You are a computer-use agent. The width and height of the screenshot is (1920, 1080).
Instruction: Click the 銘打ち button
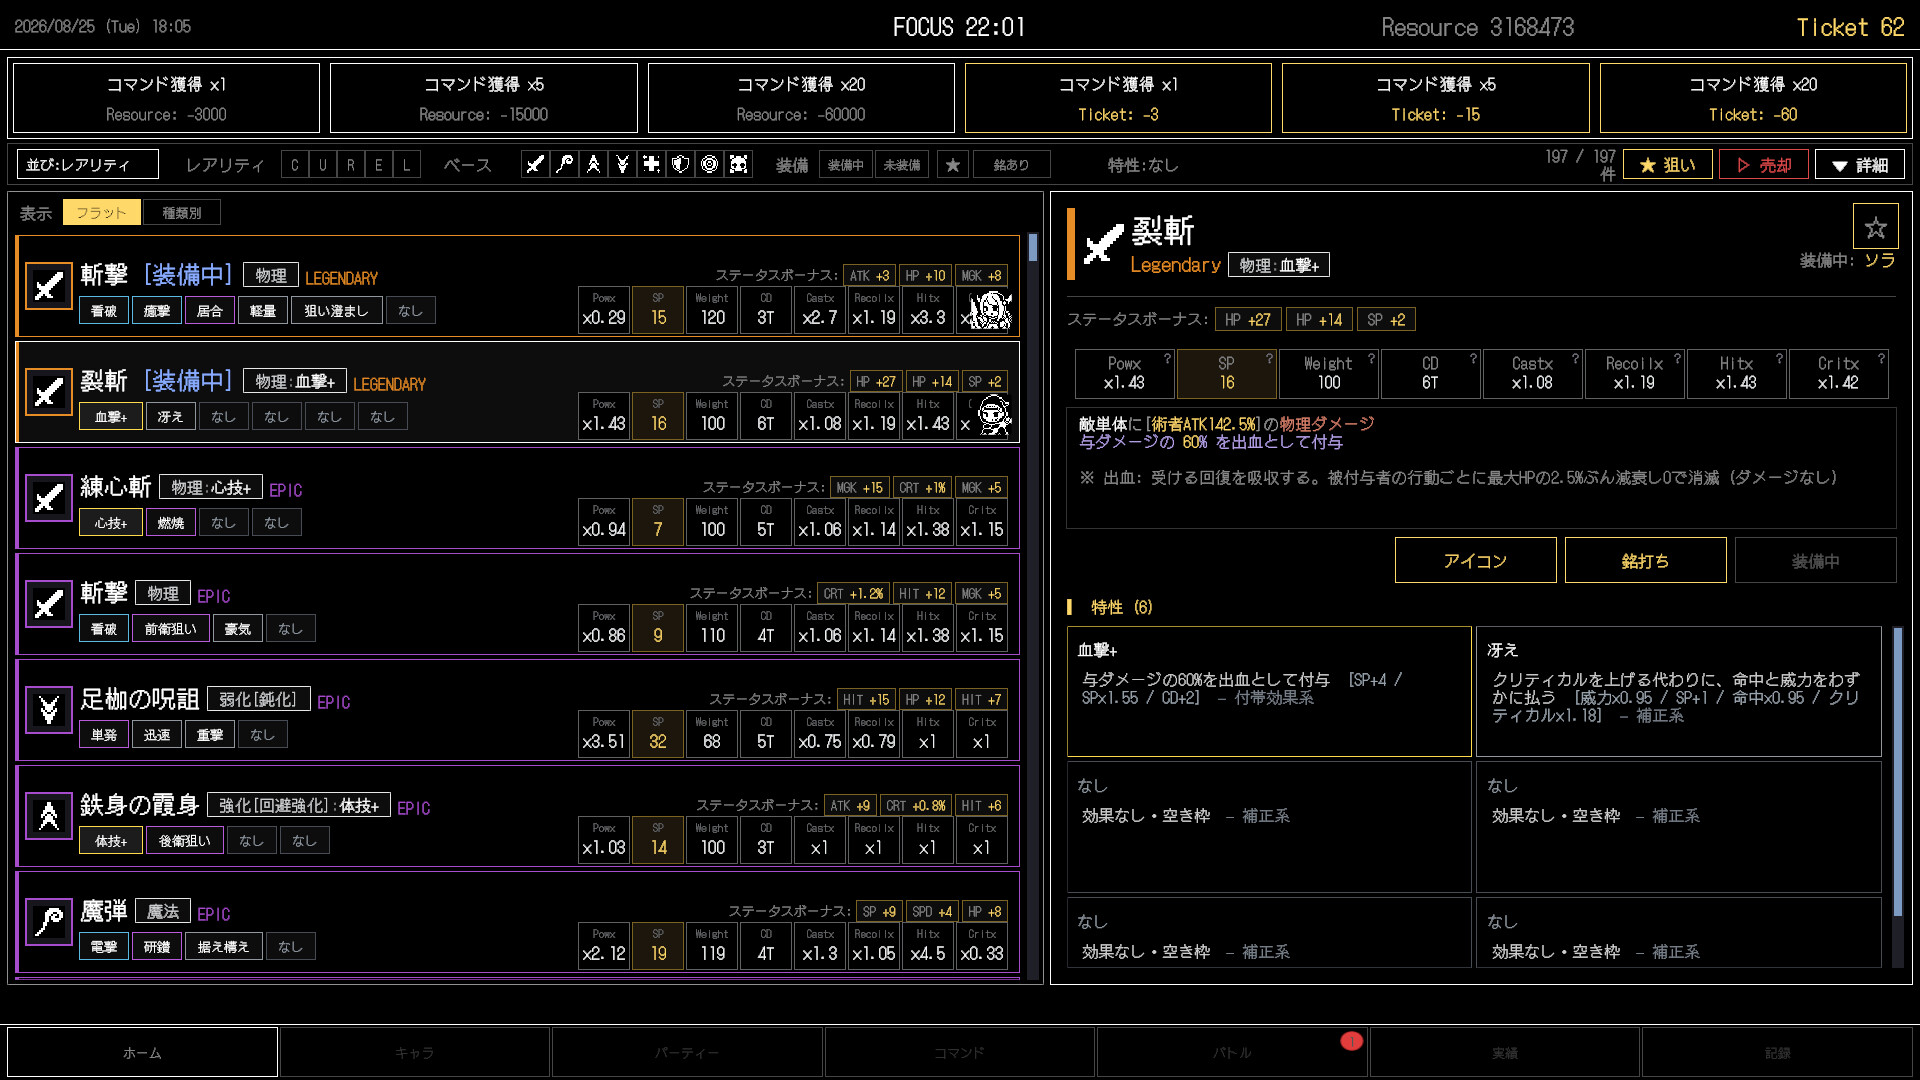coord(1646,560)
